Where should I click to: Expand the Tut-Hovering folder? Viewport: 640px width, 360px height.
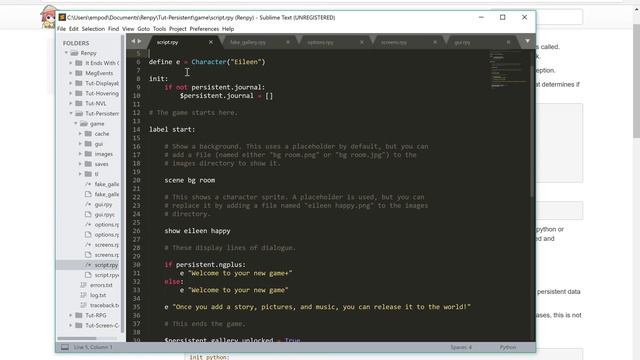[71, 93]
